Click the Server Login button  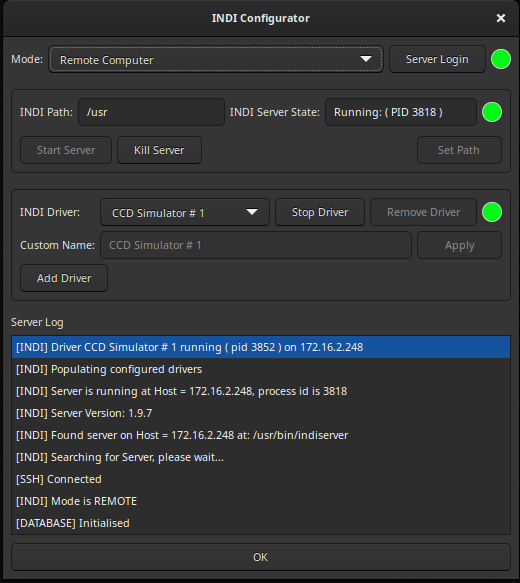pyautogui.click(x=437, y=59)
